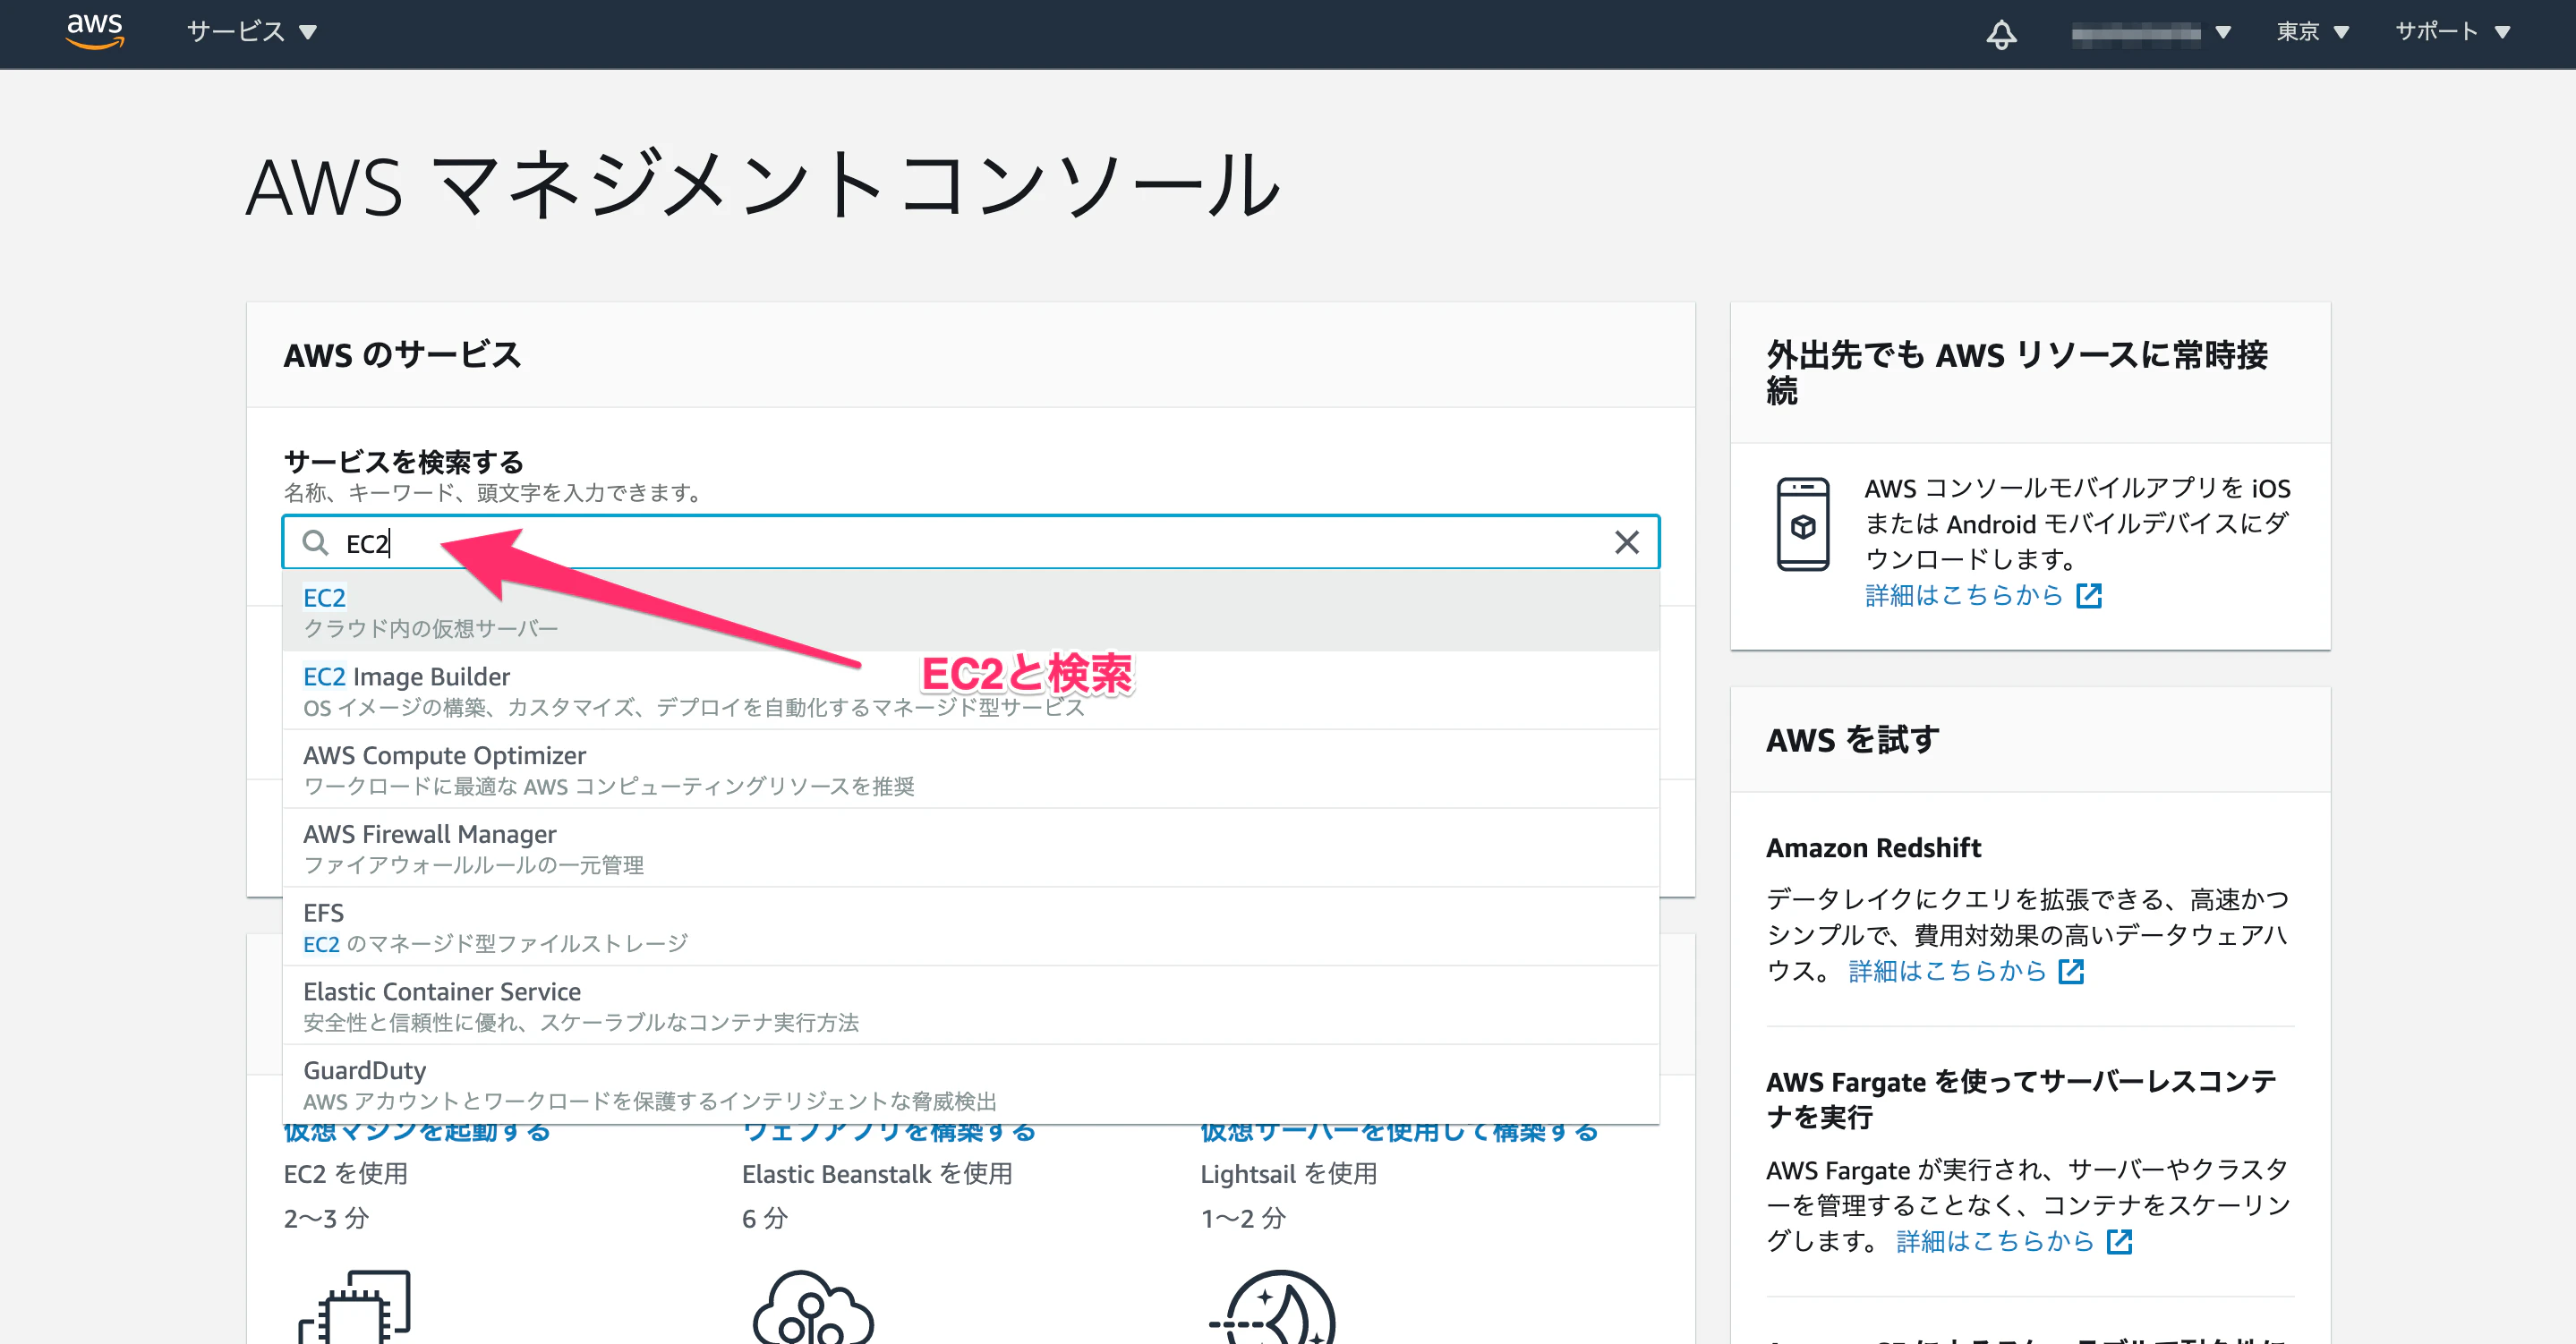Click external link icon in mobile app card

click(x=2089, y=596)
